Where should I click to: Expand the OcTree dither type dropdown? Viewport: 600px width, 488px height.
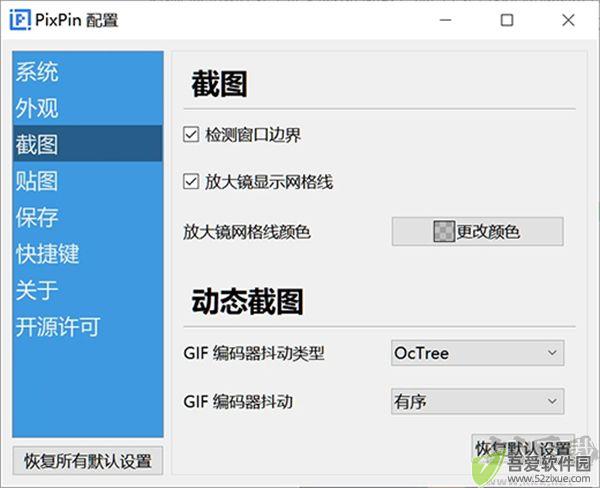(477, 353)
